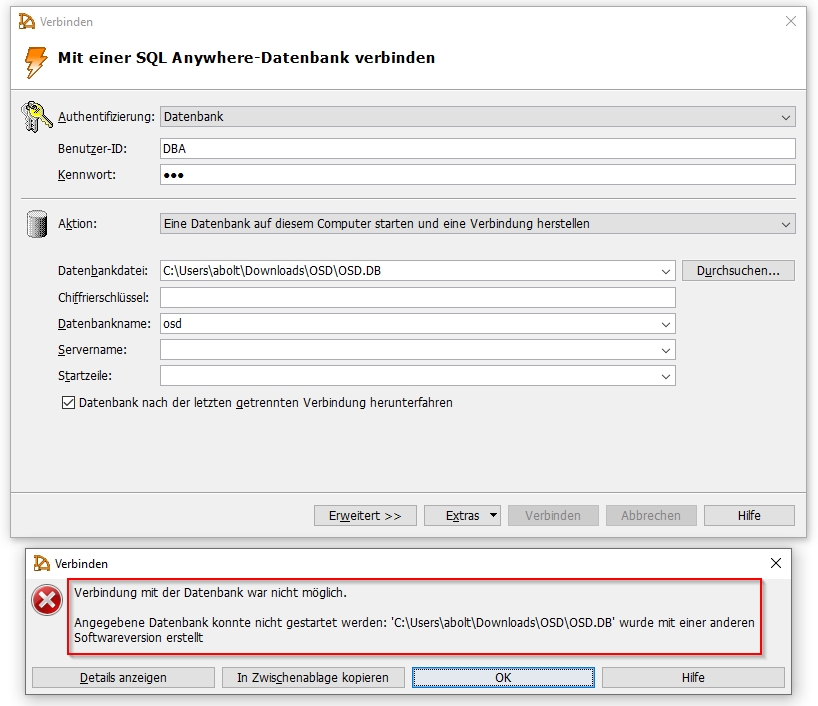Open the Extras menu button
818x706 pixels.
(x=462, y=516)
